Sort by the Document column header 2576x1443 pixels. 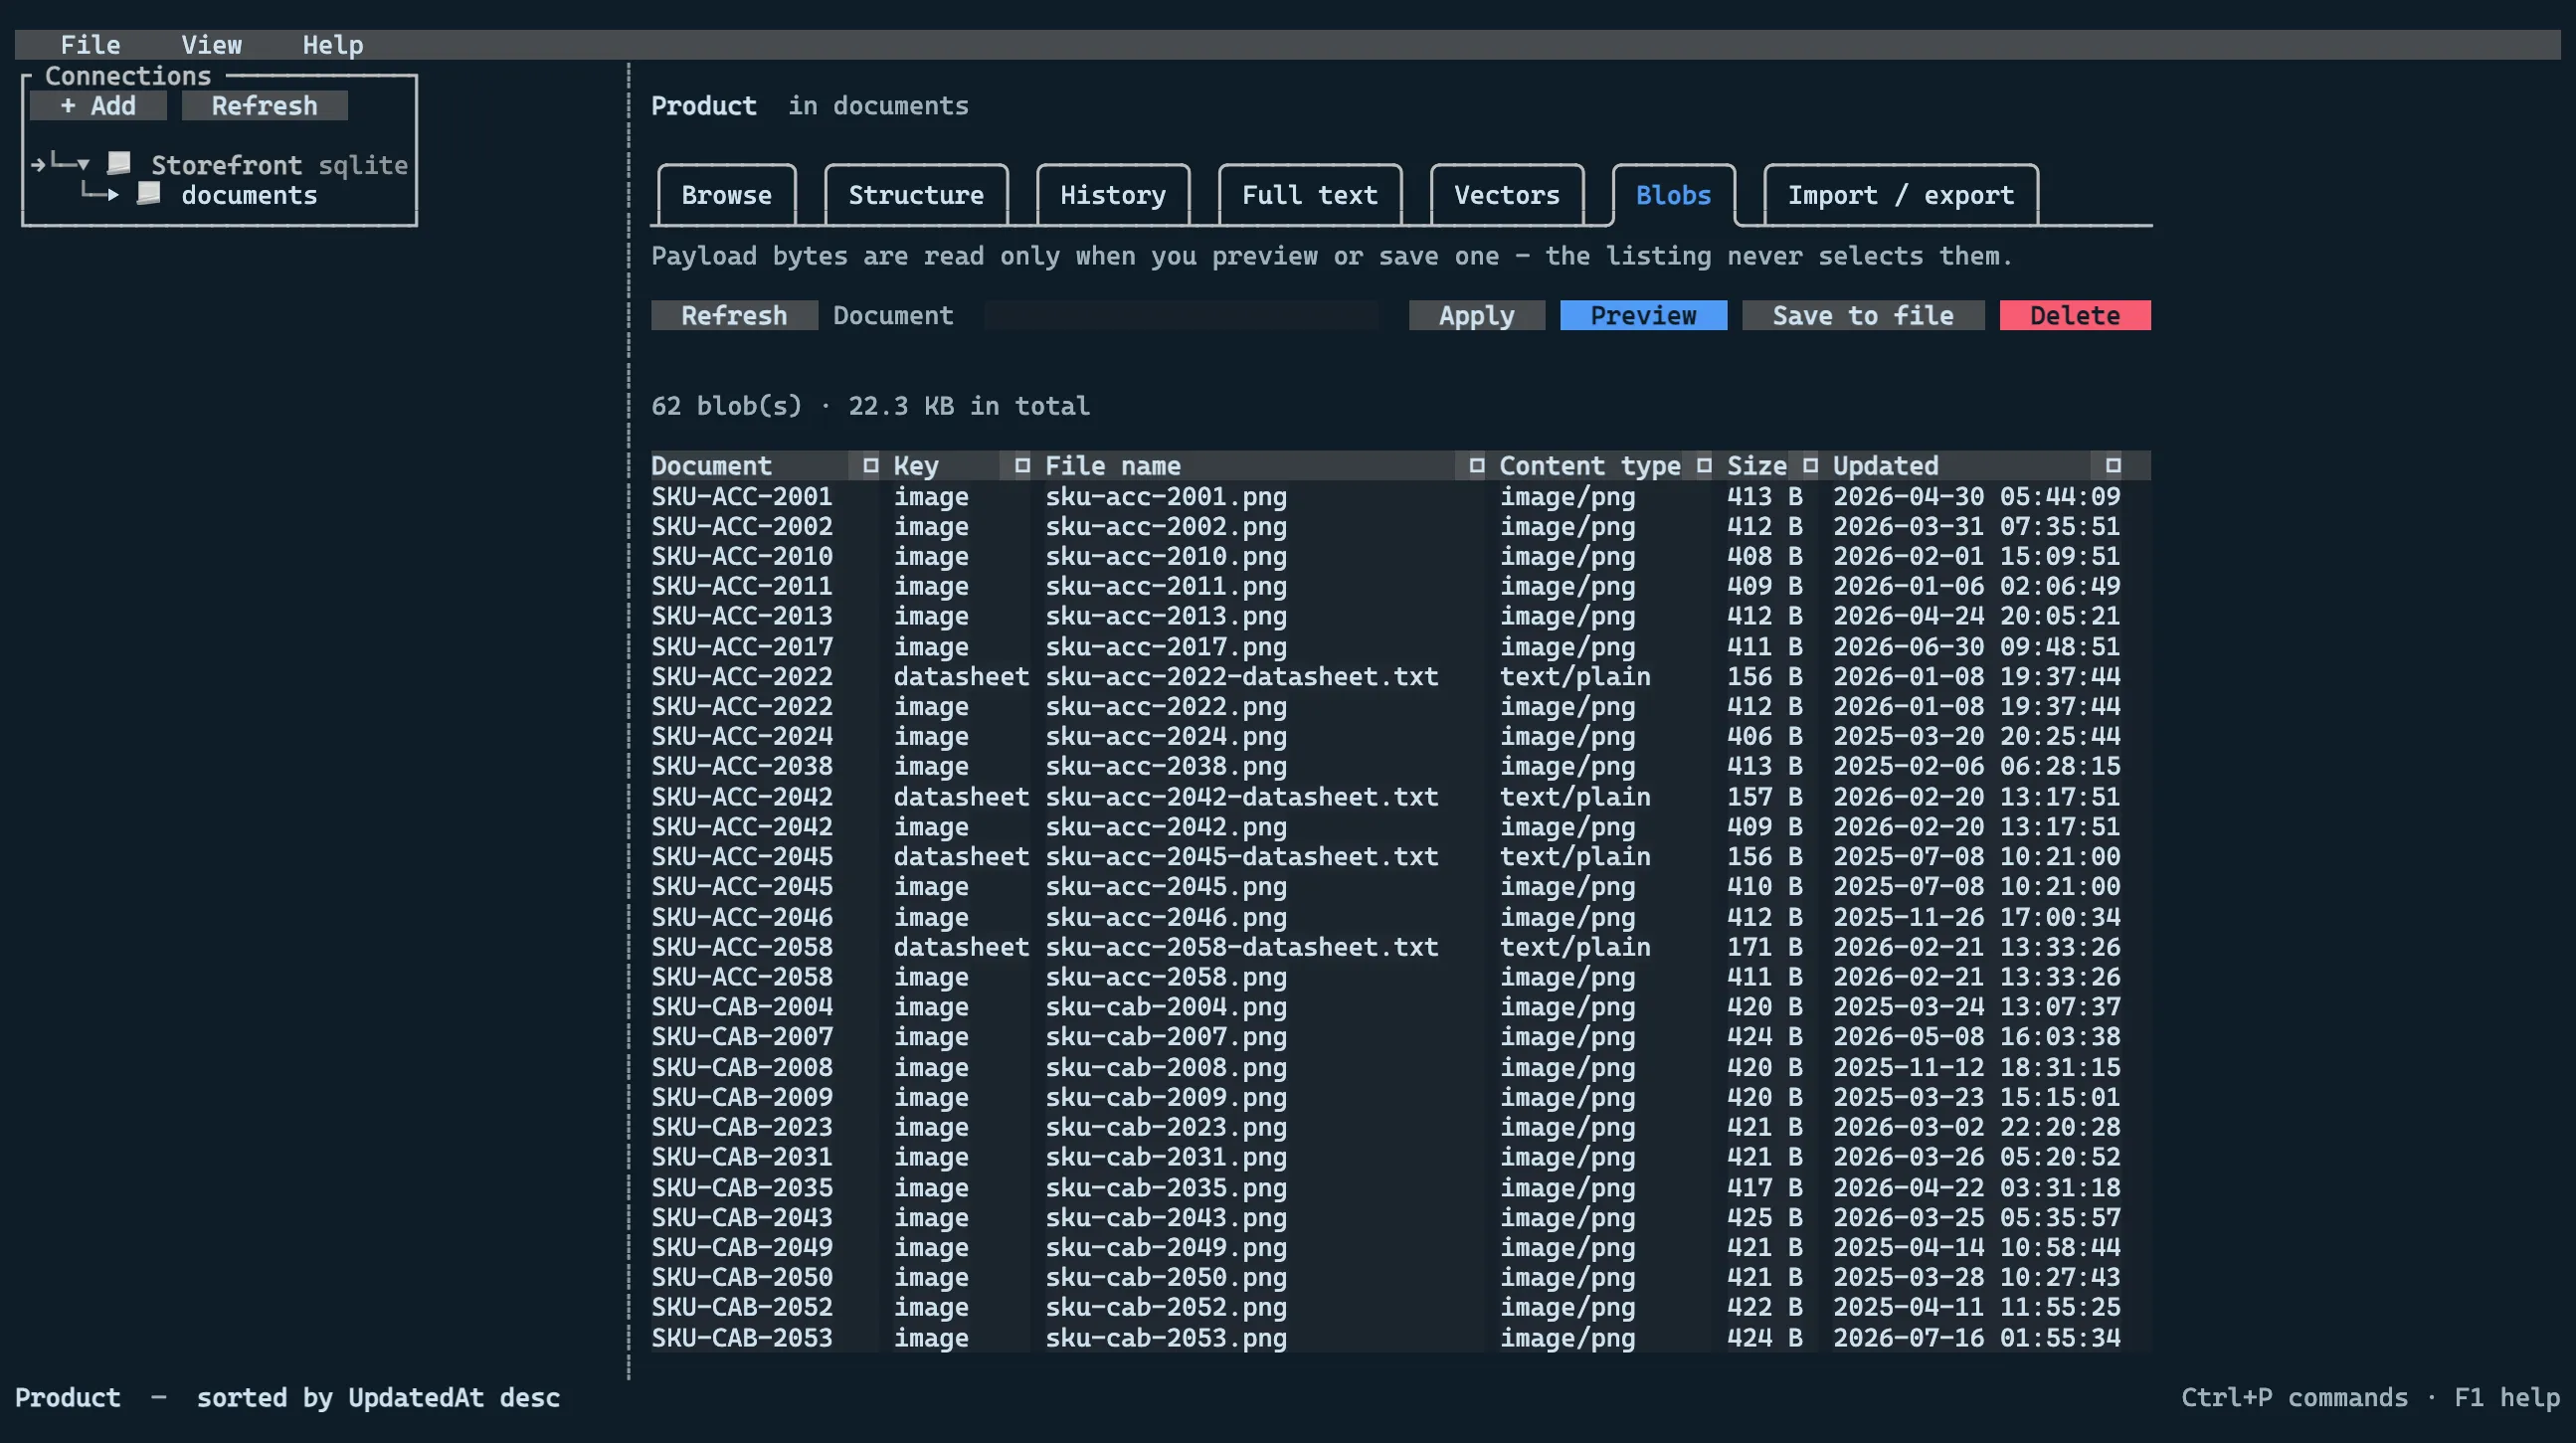(711, 465)
